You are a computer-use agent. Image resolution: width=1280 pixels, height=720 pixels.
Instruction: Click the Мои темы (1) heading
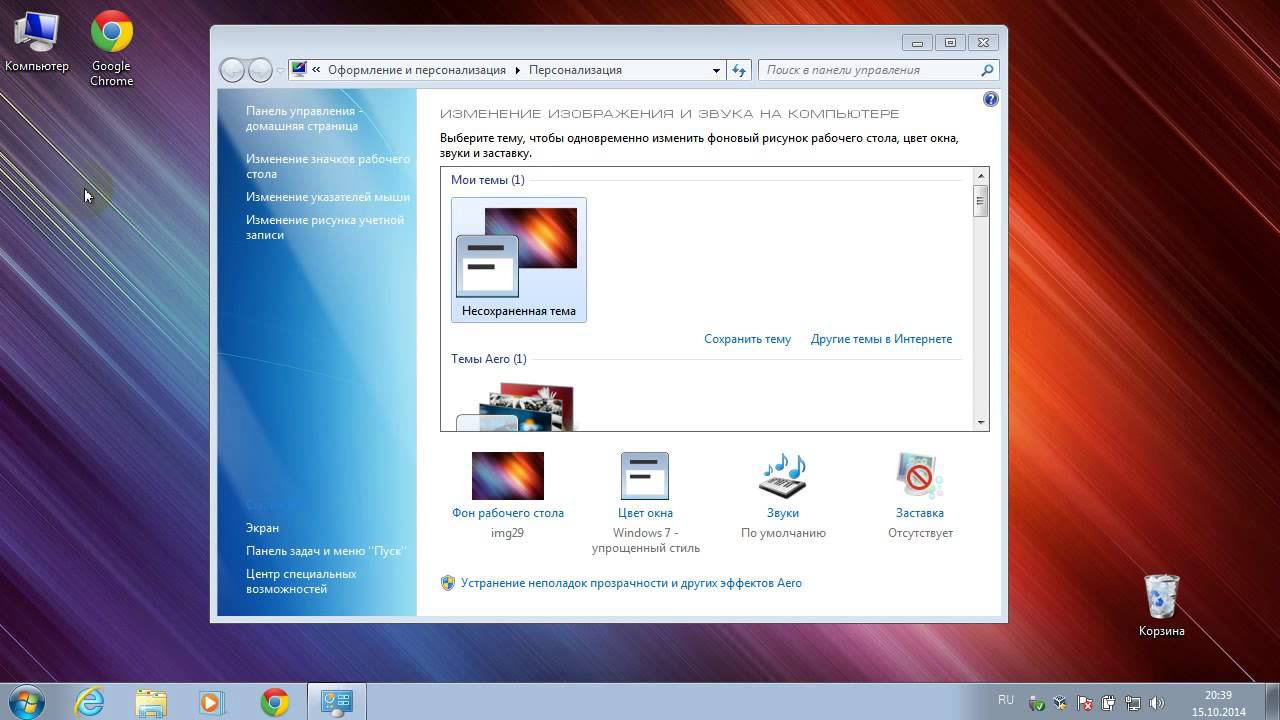coord(487,180)
